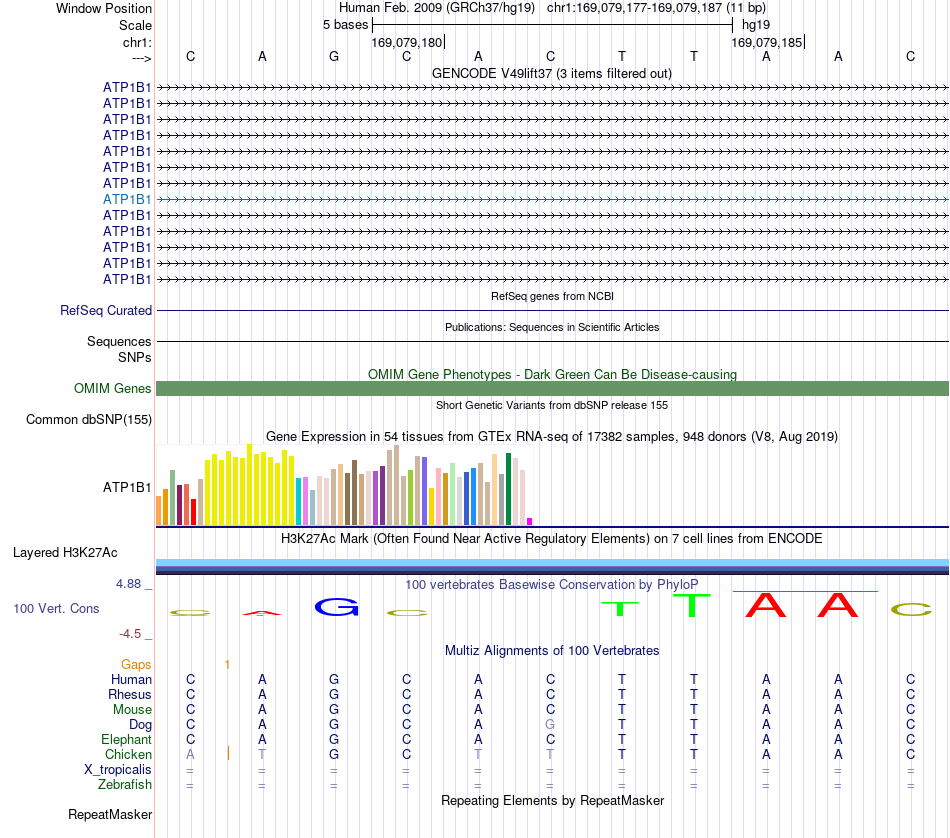Click the green OMIM Genes bar
The height and width of the screenshot is (838, 950).
tap(552, 388)
